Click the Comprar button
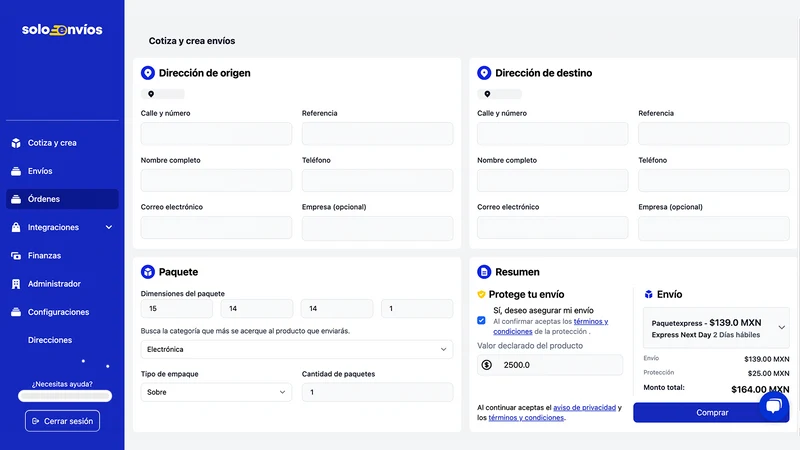This screenshot has width=800, height=450. (x=711, y=412)
